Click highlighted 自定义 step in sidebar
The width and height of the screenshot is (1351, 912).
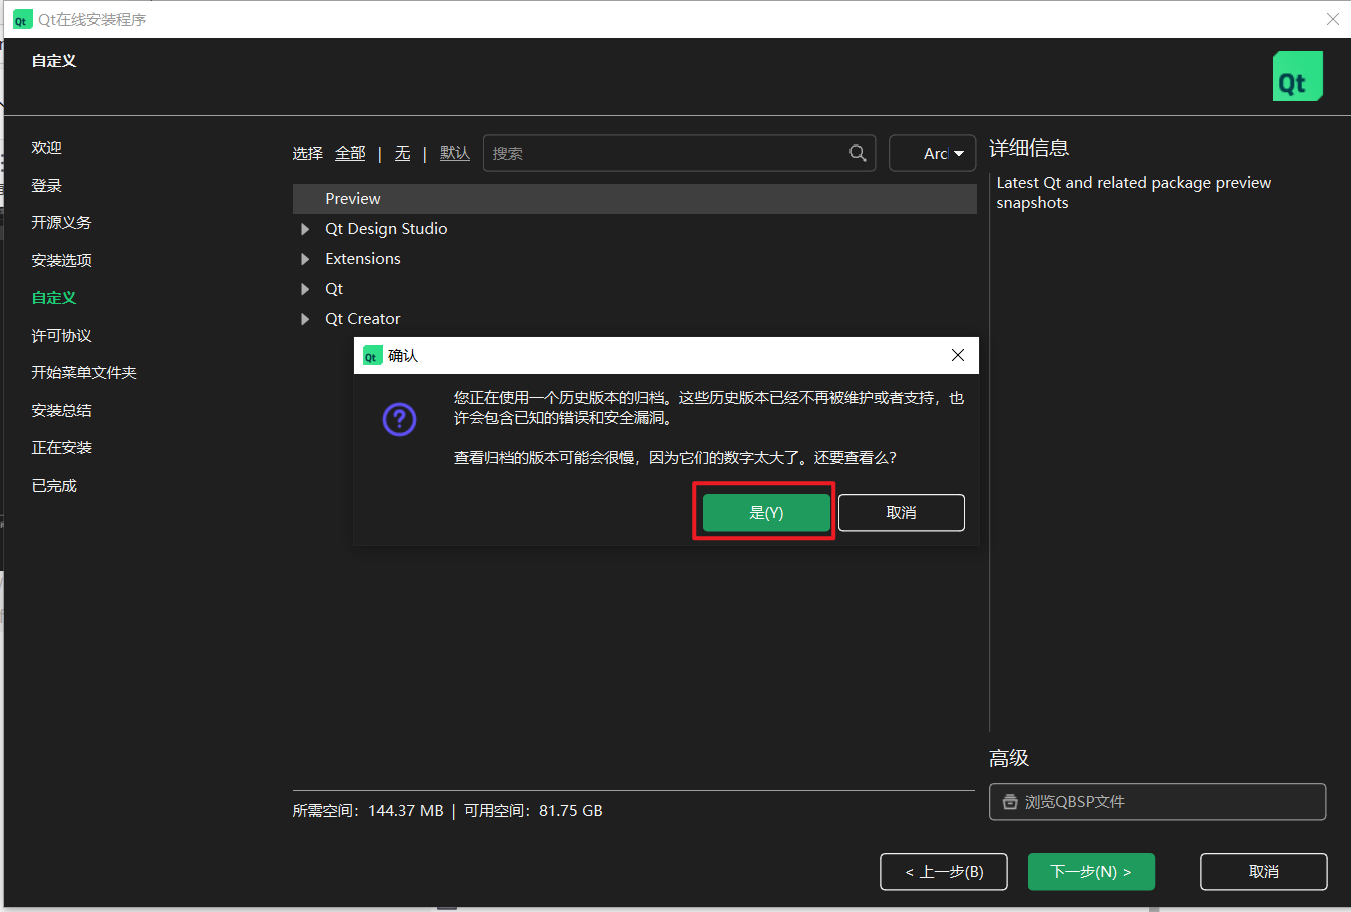tap(54, 298)
